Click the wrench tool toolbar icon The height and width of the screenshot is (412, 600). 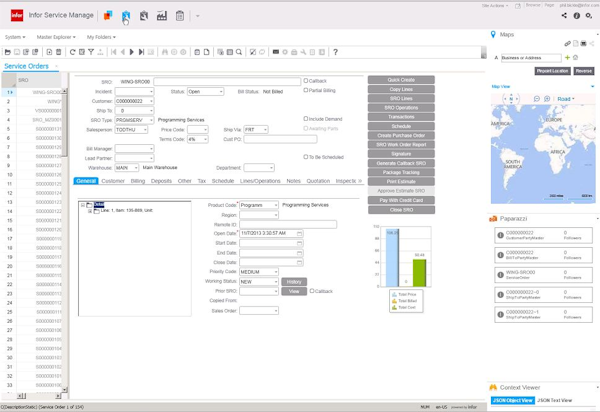pos(303,52)
